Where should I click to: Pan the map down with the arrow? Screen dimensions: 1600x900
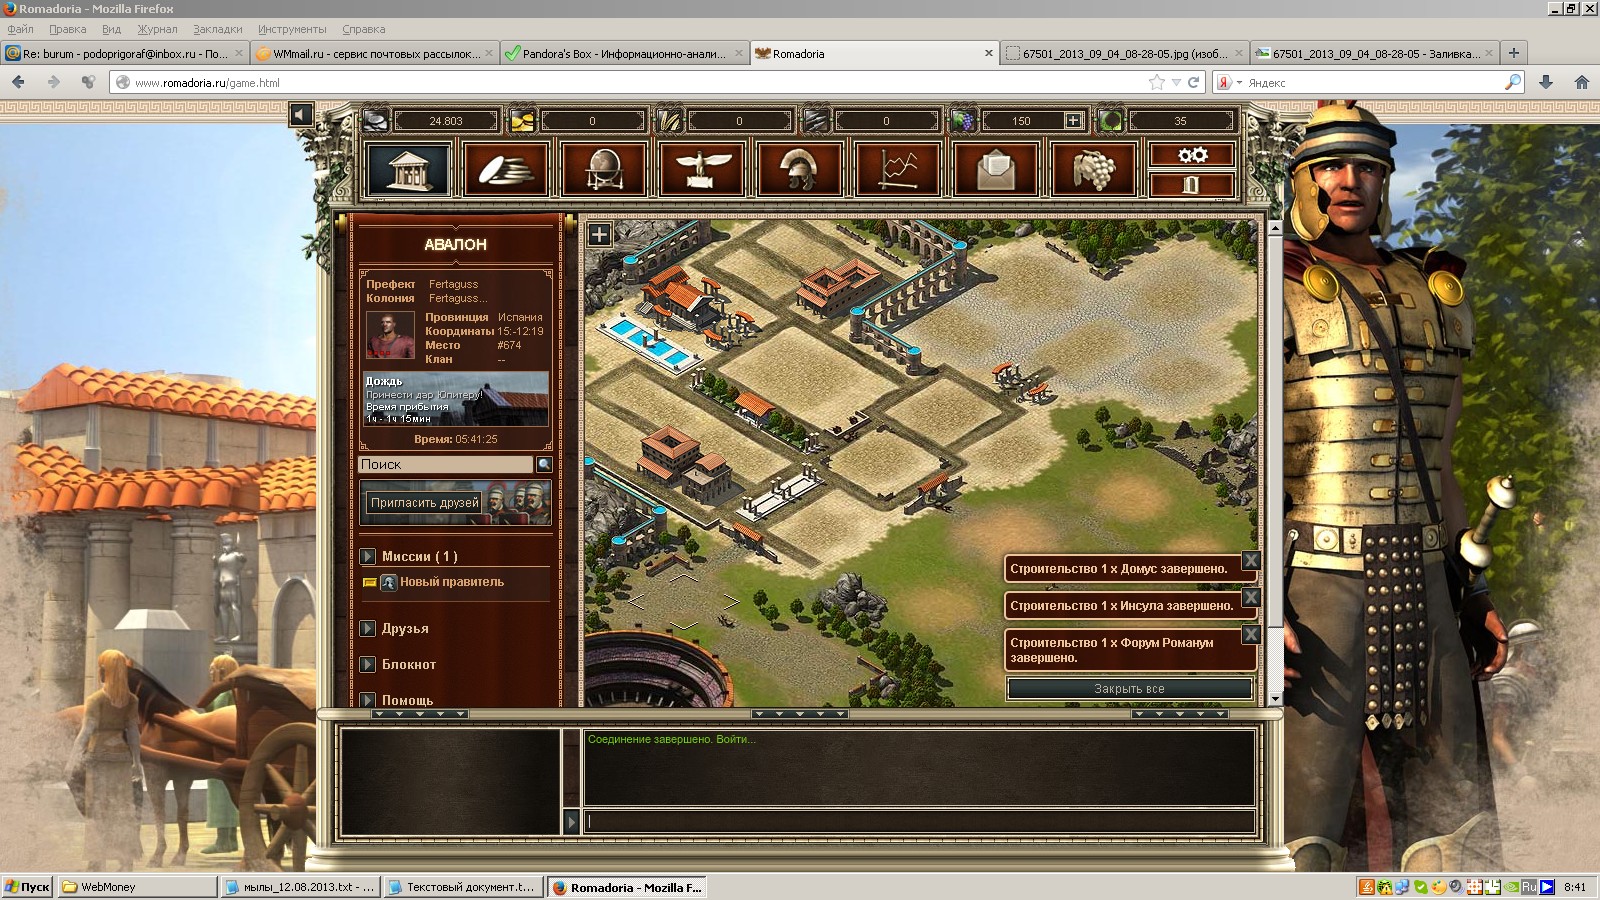[683, 625]
